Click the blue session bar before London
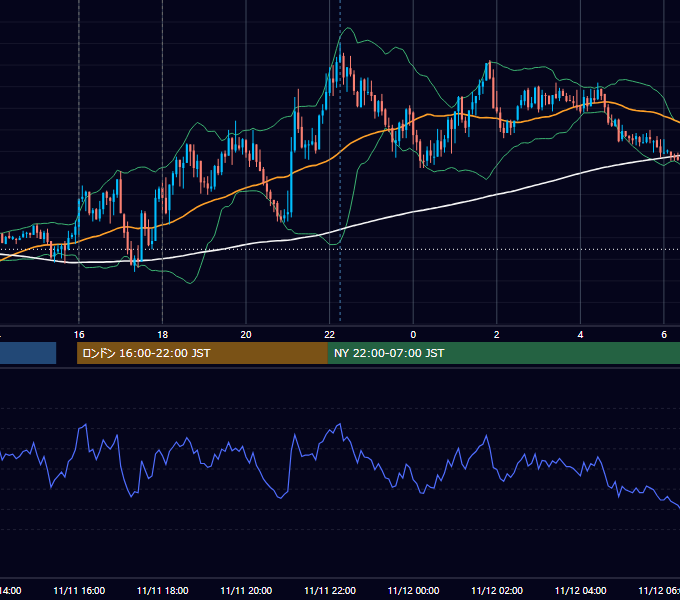 click(x=28, y=353)
